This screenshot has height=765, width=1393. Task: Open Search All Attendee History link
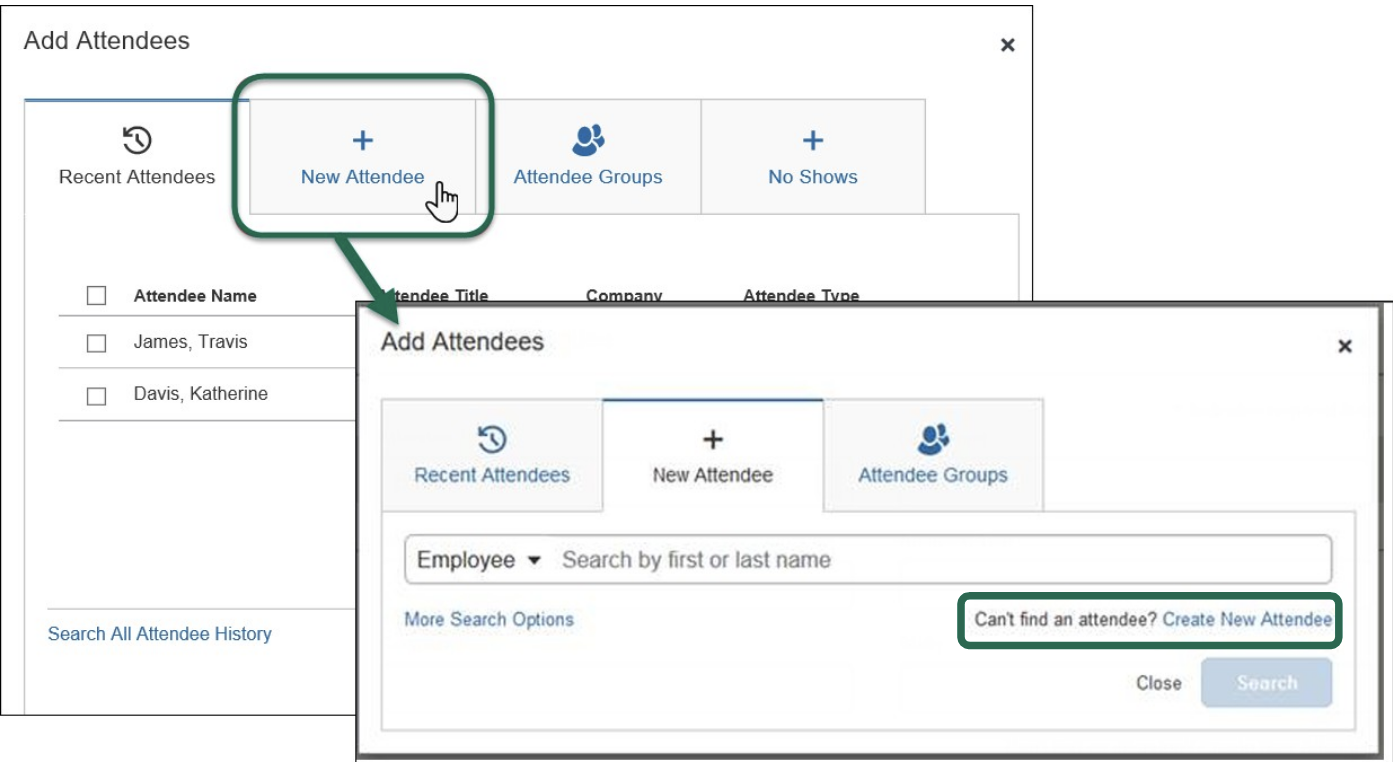pyautogui.click(x=160, y=634)
